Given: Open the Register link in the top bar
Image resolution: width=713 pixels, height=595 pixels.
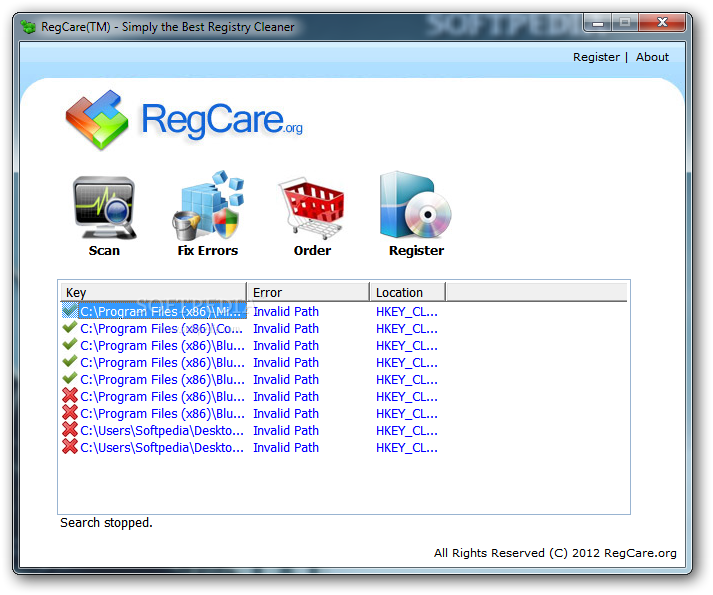Looking at the screenshot, I should pos(596,57).
